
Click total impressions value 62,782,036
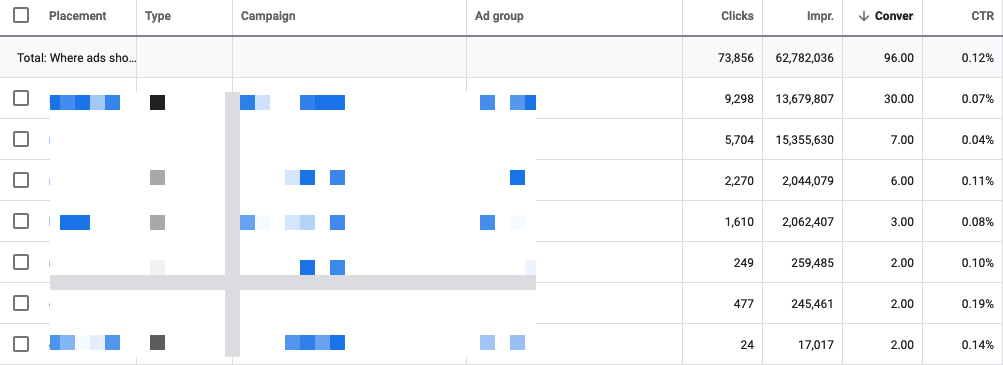(804, 58)
